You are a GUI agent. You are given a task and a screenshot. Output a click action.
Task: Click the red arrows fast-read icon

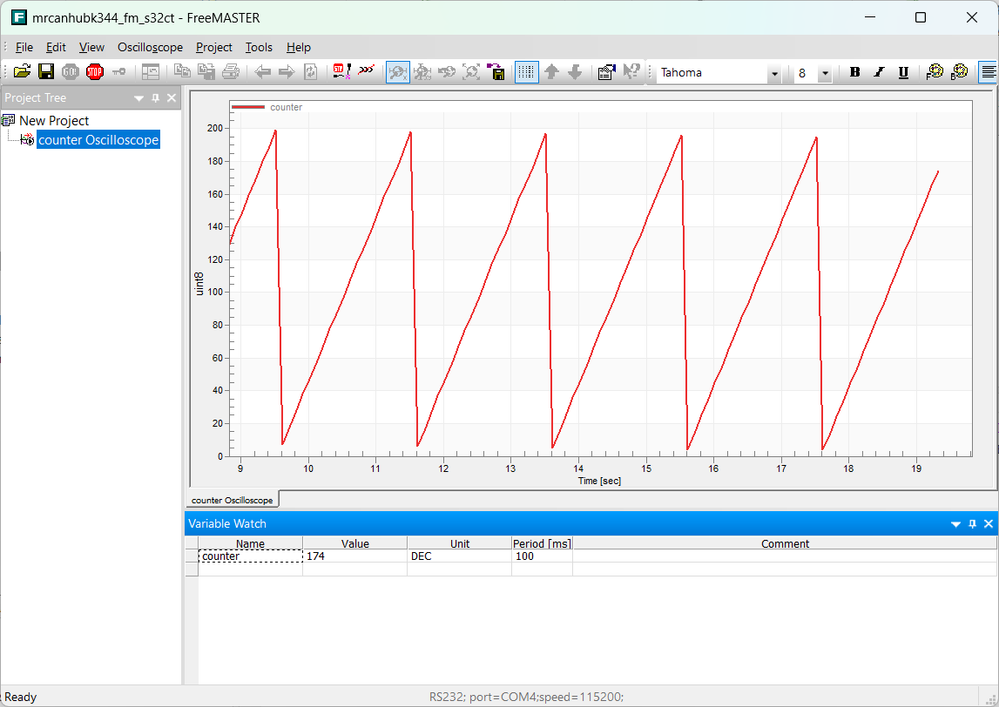(366, 71)
